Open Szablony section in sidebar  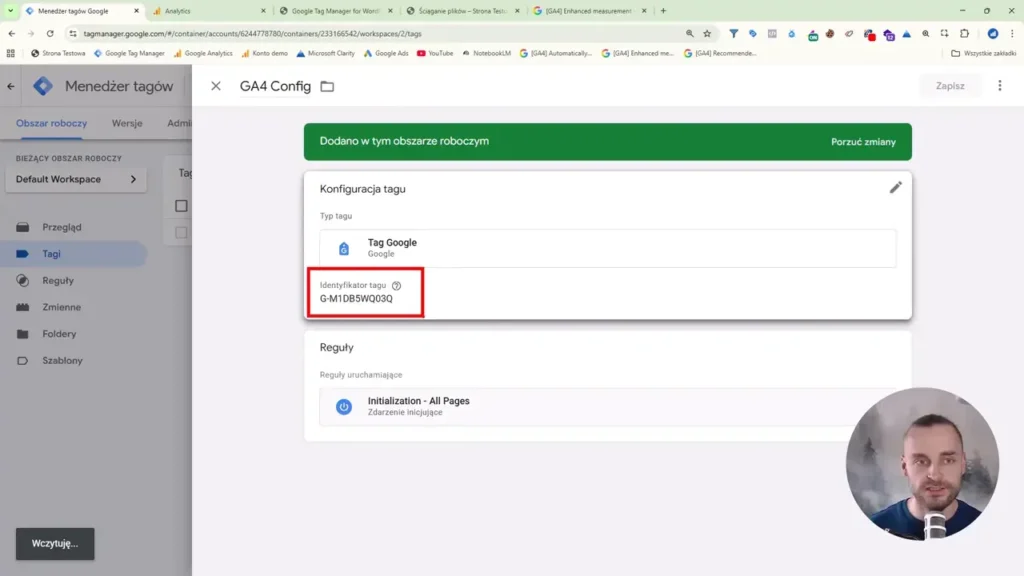click(63, 360)
